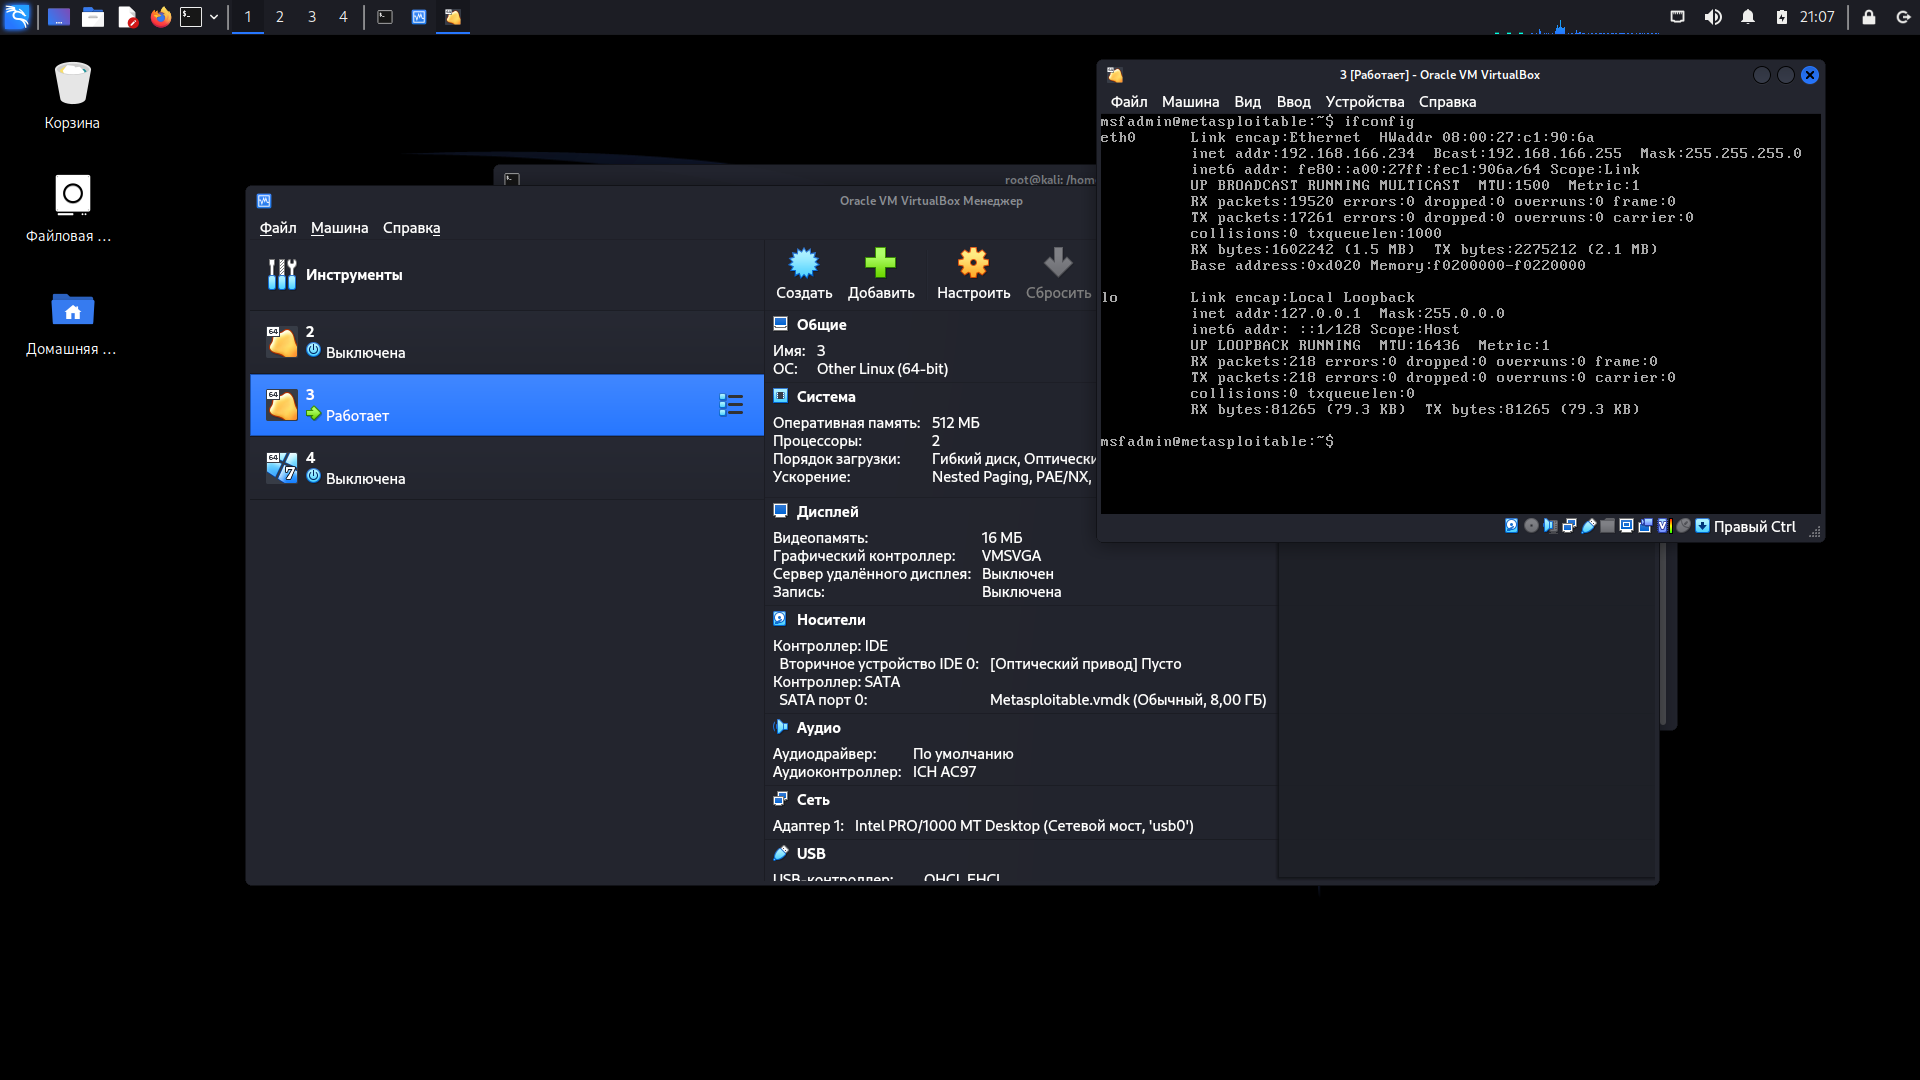Screen dimensions: 1920x1080
Task: Open the list menu icon on VM 3 row
Action: (731, 405)
